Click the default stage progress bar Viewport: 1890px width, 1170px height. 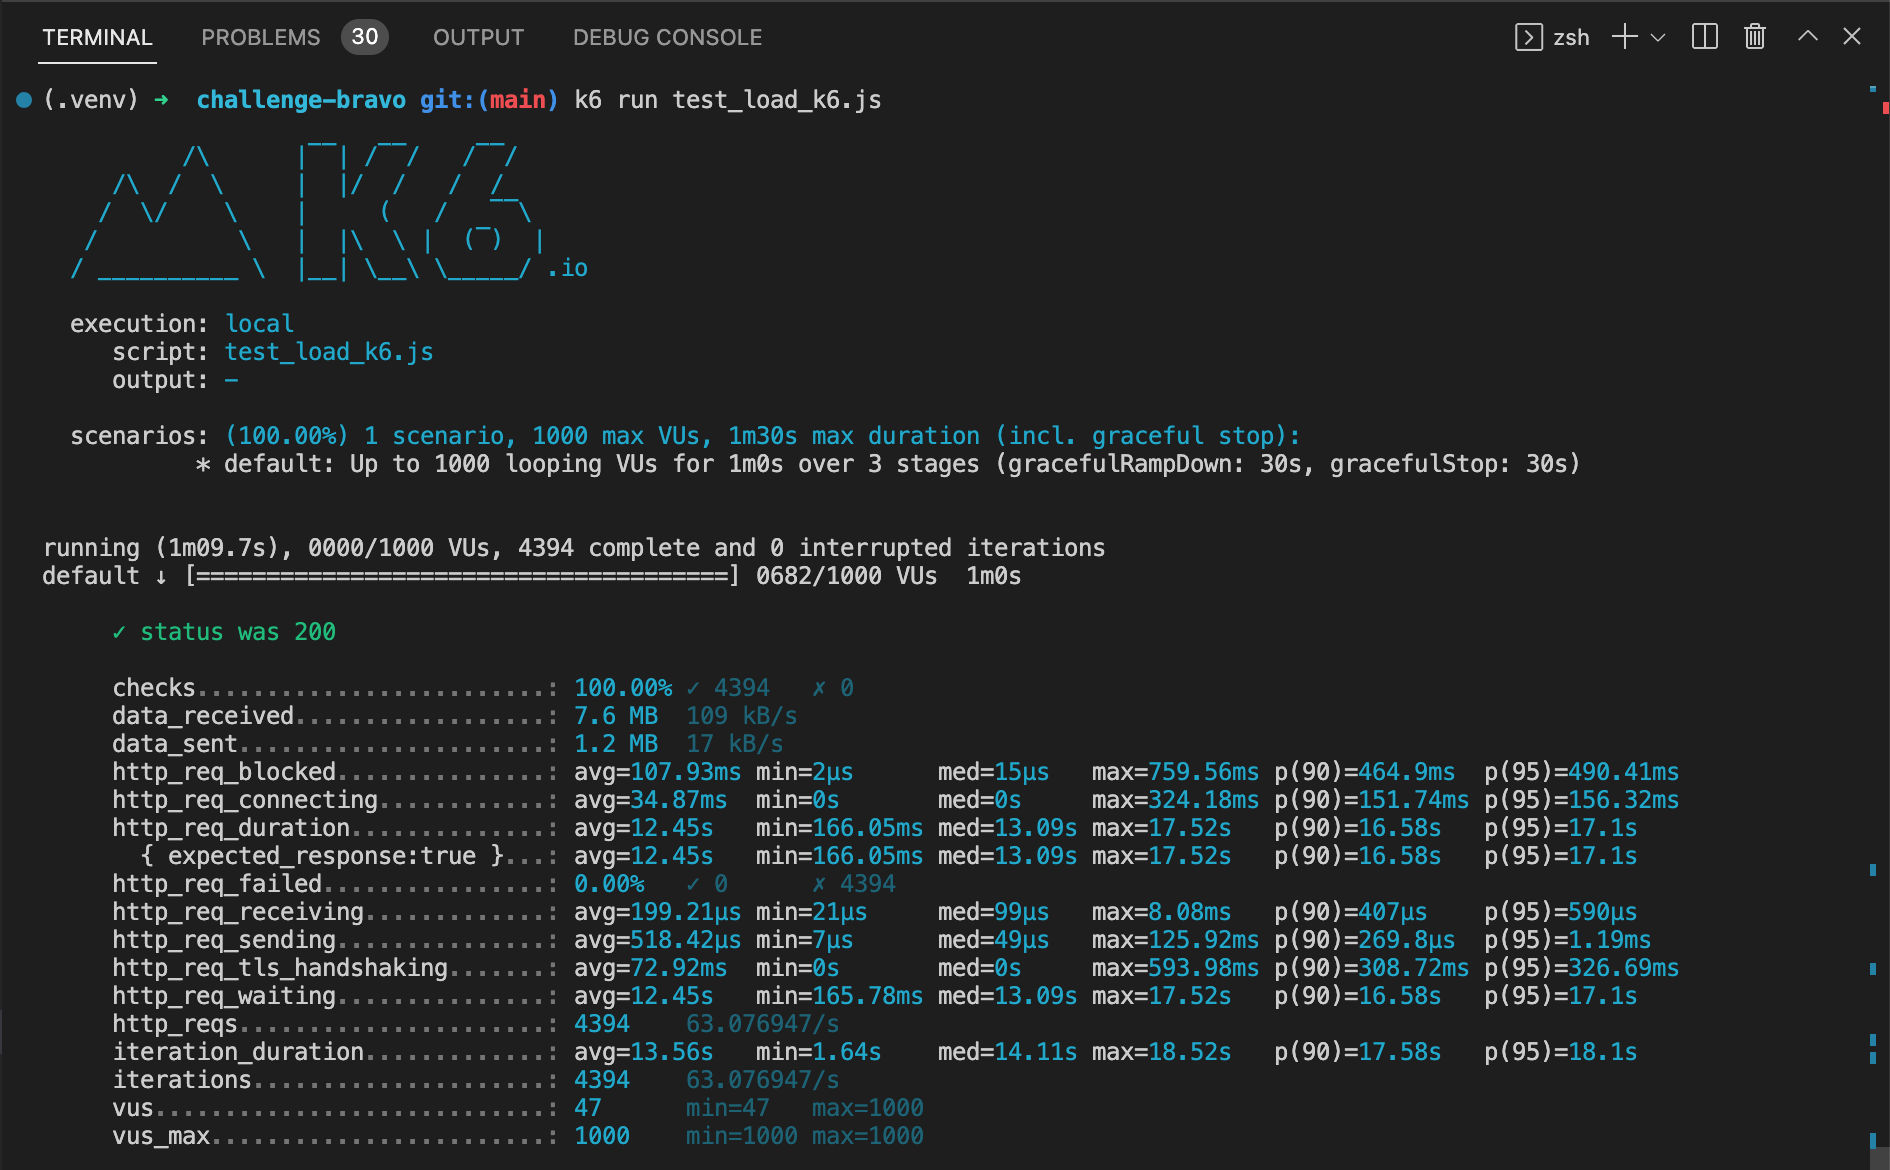coord(462,576)
